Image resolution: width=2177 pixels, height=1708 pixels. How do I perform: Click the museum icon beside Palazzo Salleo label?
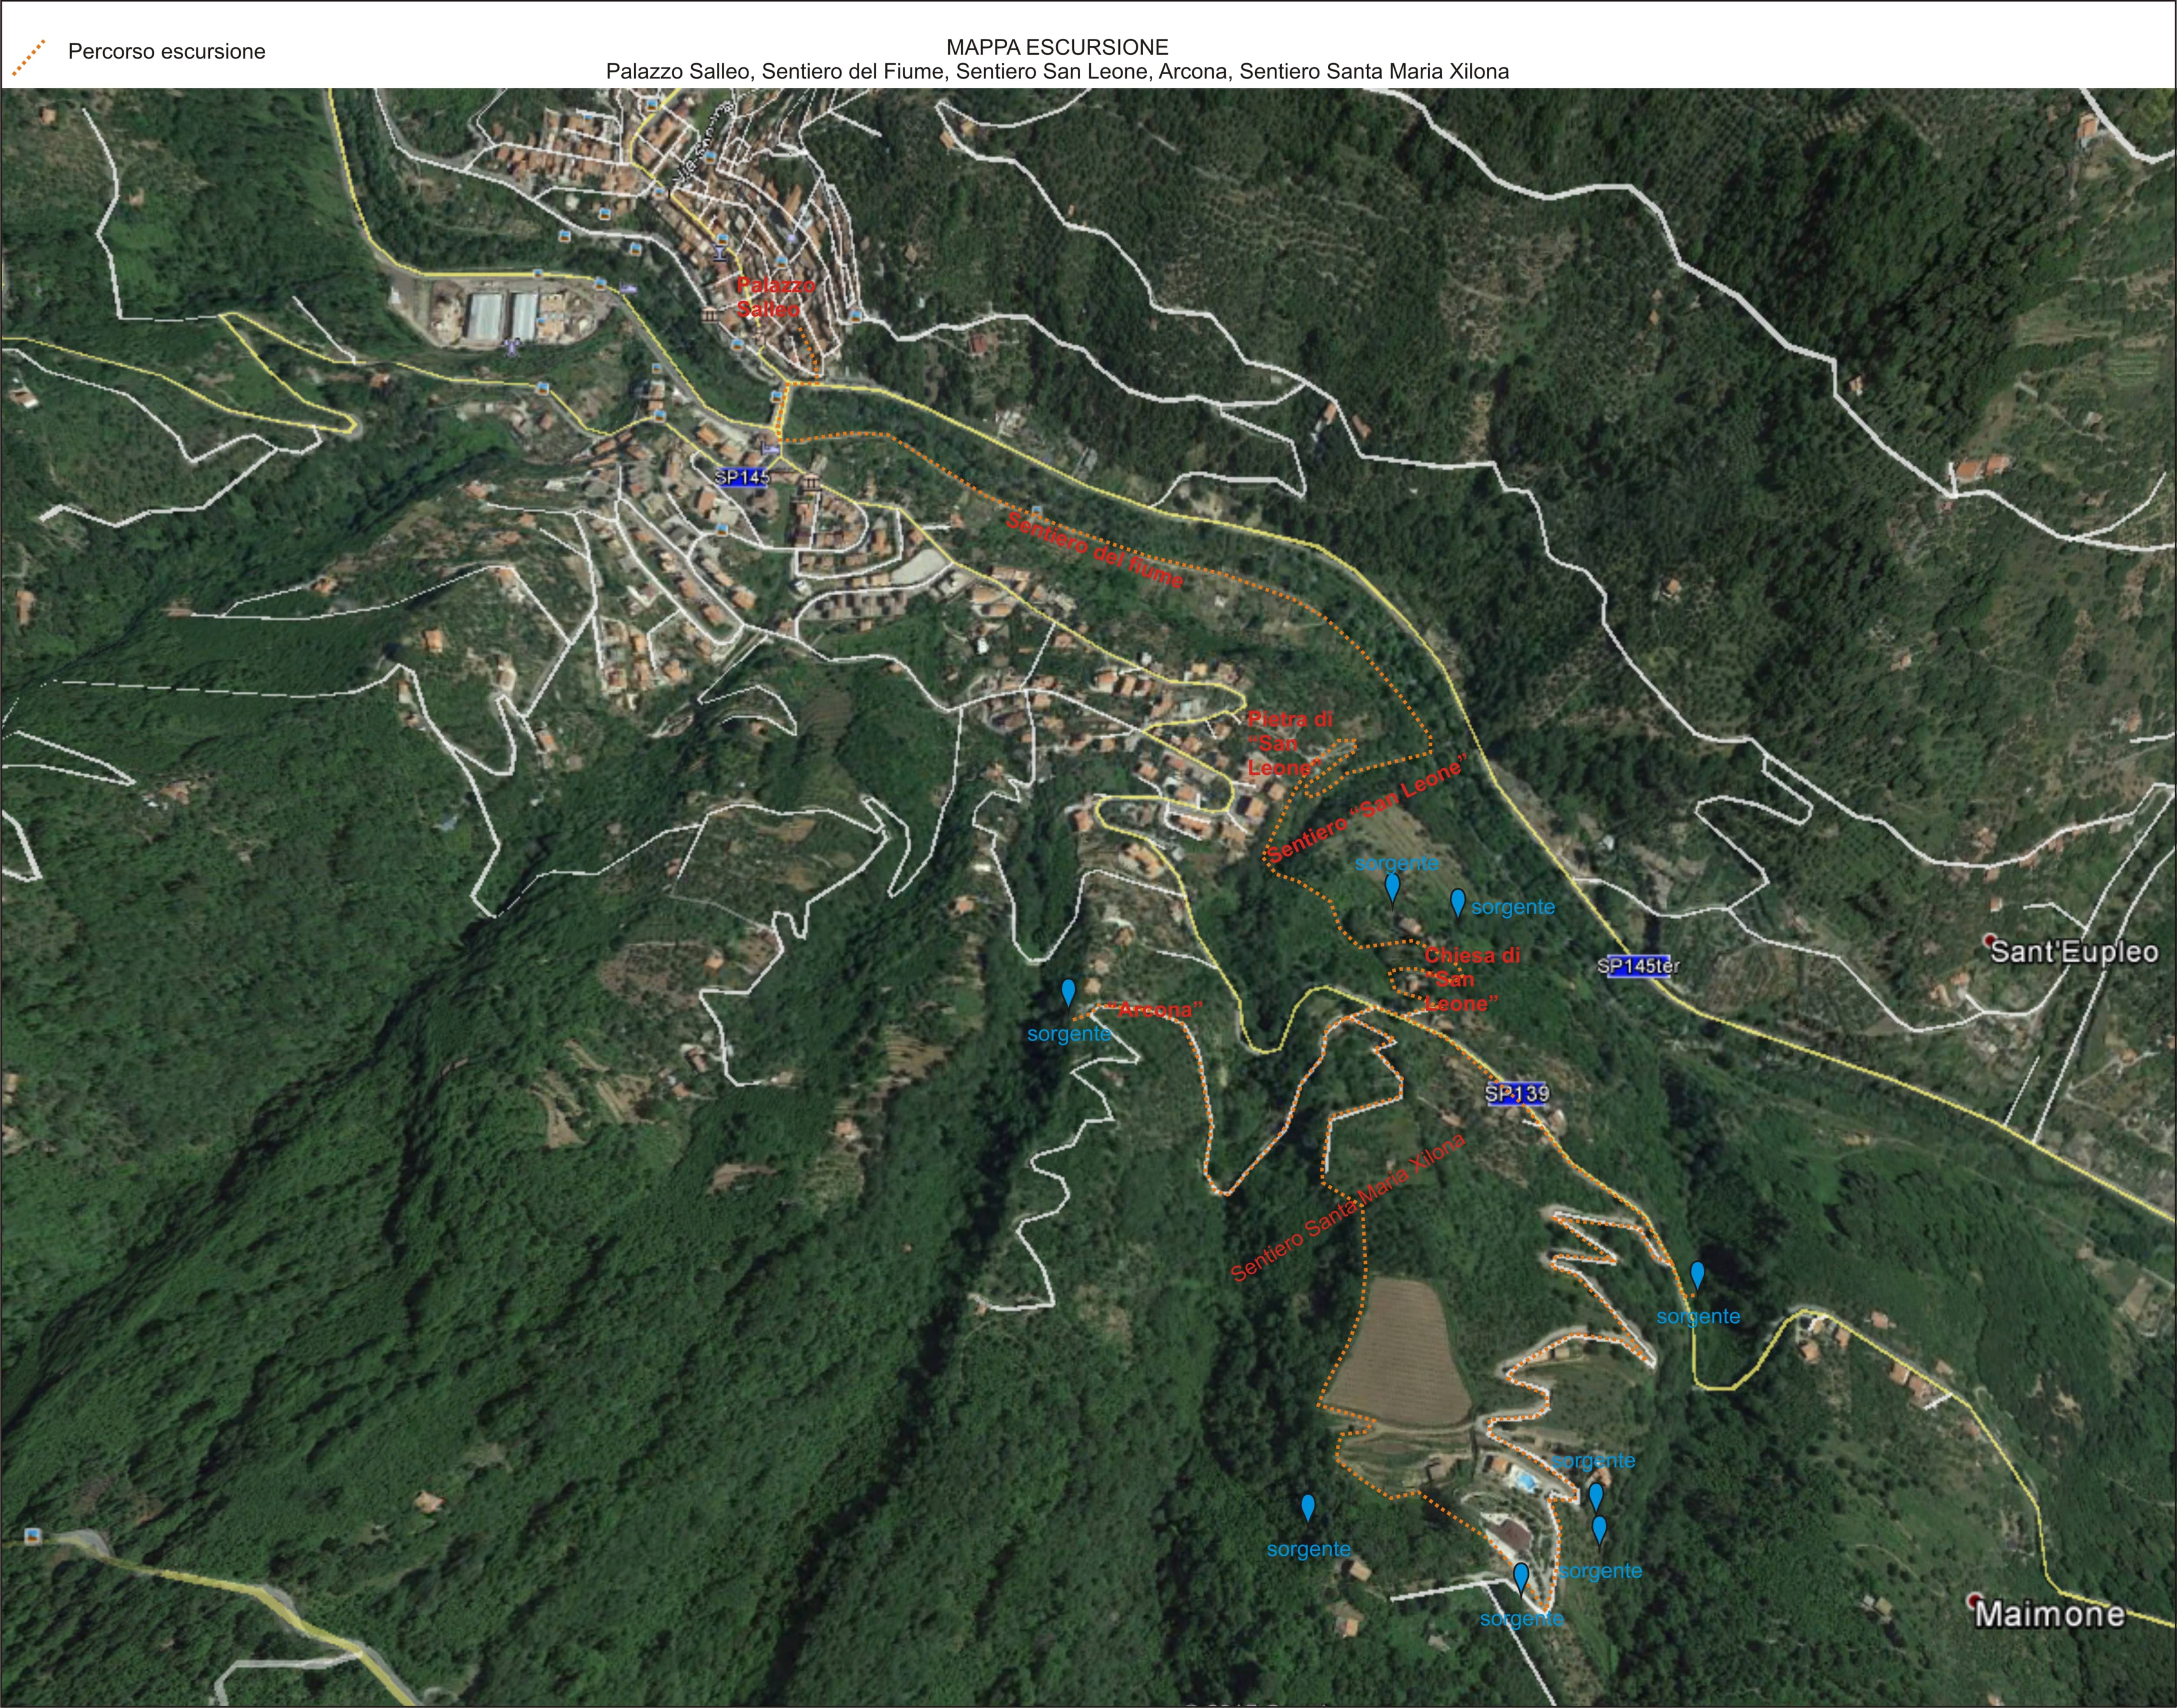tap(711, 315)
